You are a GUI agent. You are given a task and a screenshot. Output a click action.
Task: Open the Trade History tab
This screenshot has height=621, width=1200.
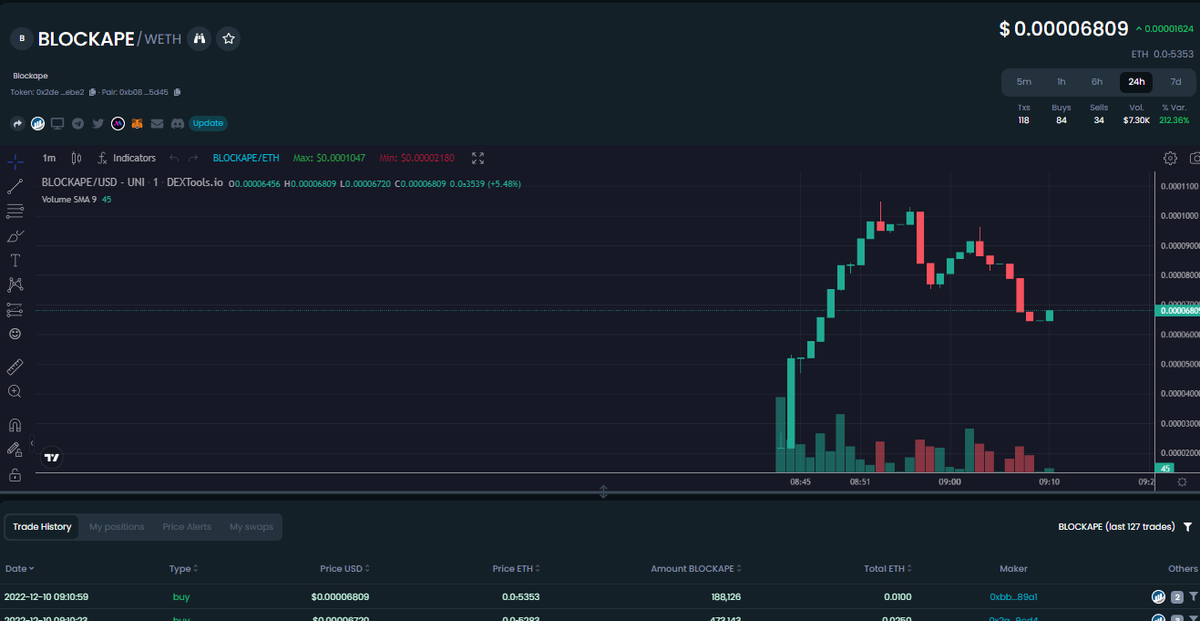coord(42,527)
